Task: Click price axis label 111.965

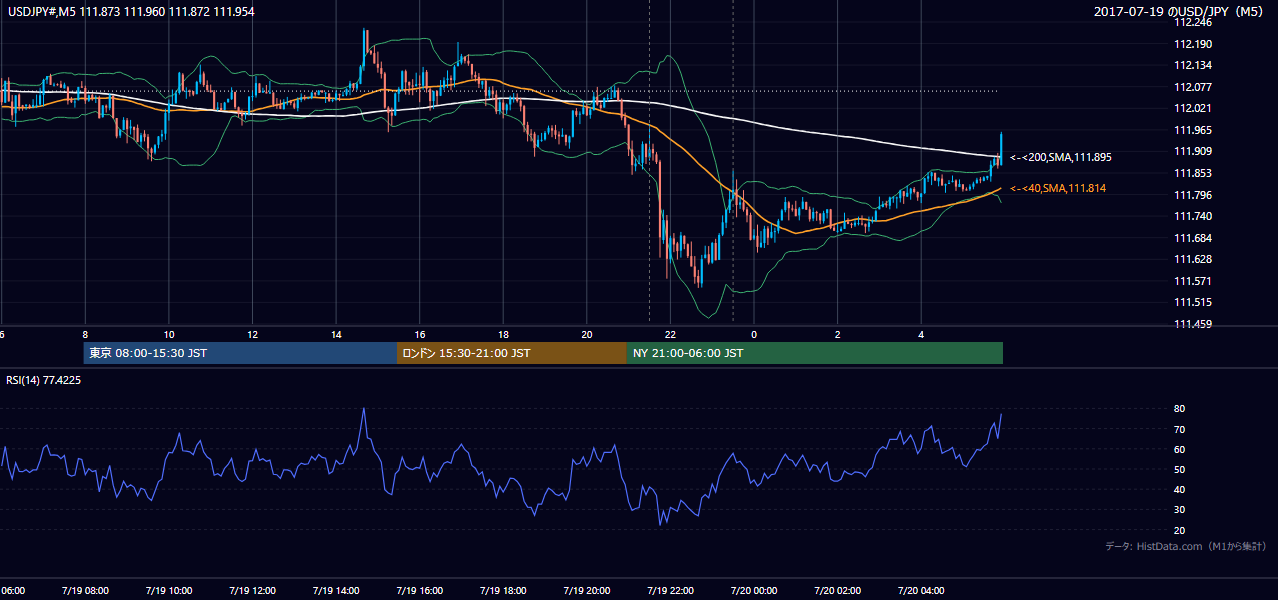Action: [x=1195, y=130]
